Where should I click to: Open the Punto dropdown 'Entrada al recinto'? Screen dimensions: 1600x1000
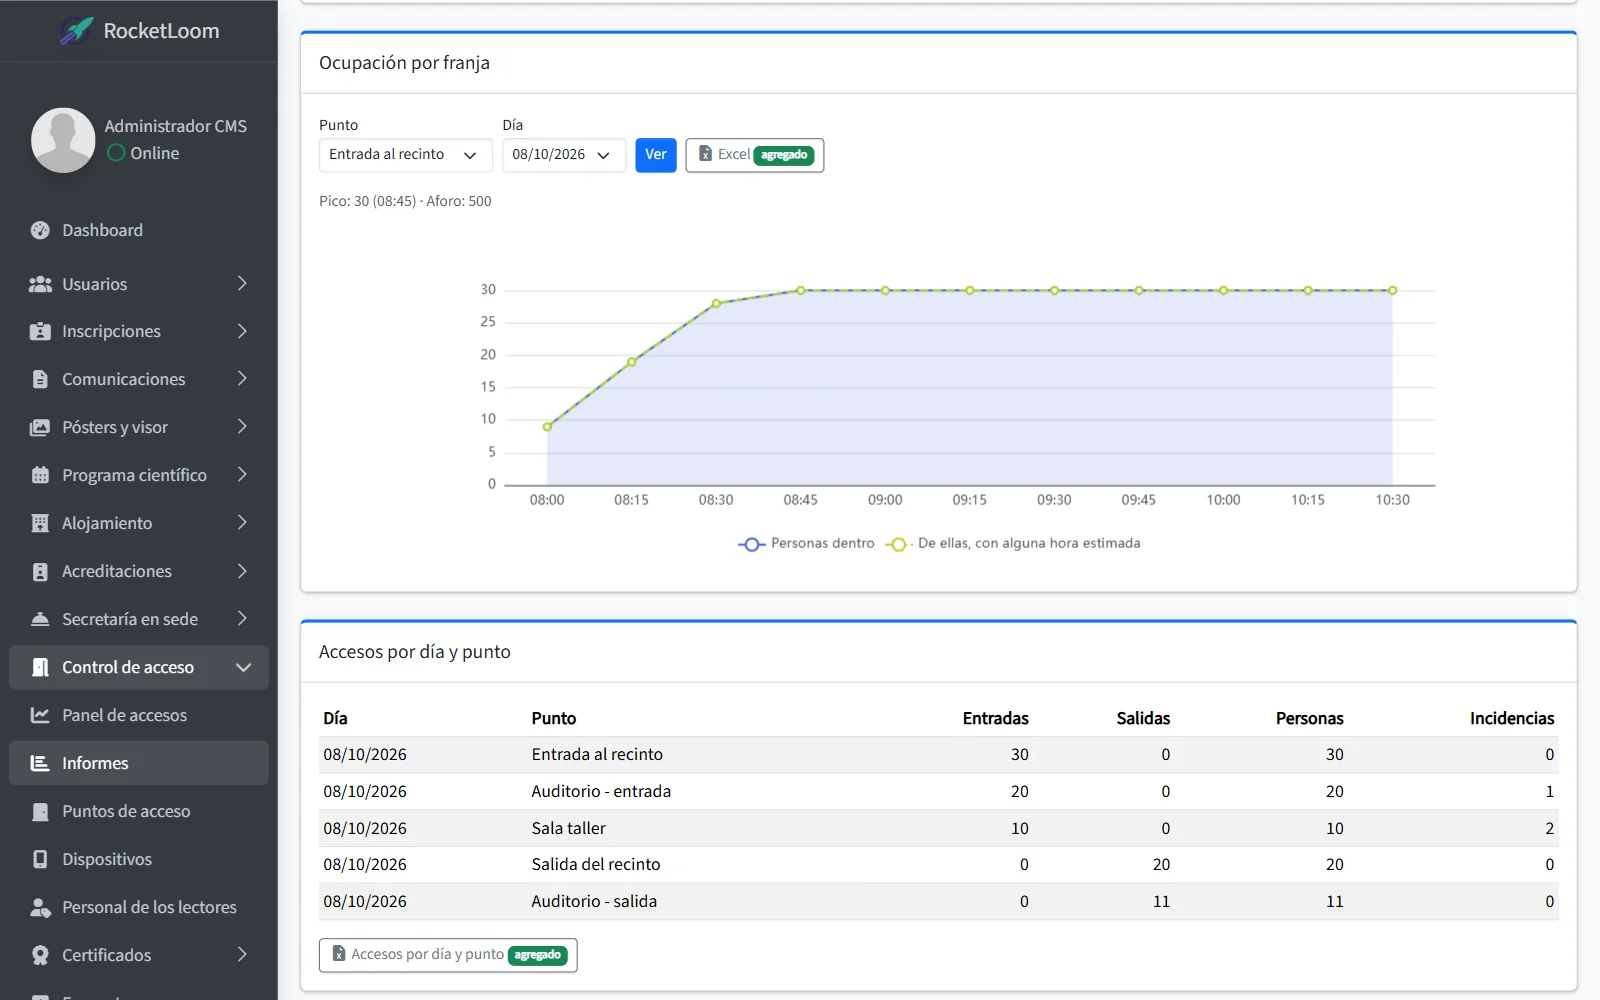point(405,155)
